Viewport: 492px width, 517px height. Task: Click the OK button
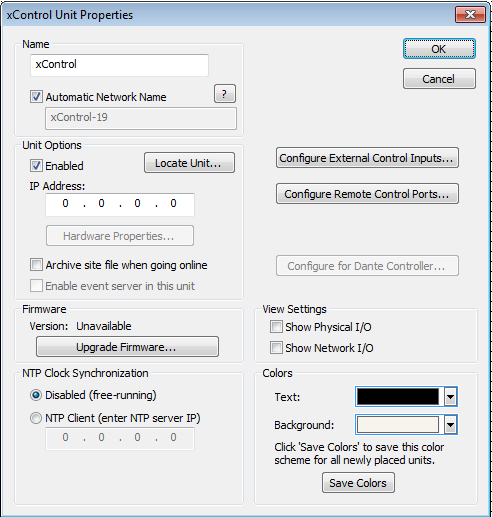tap(439, 49)
